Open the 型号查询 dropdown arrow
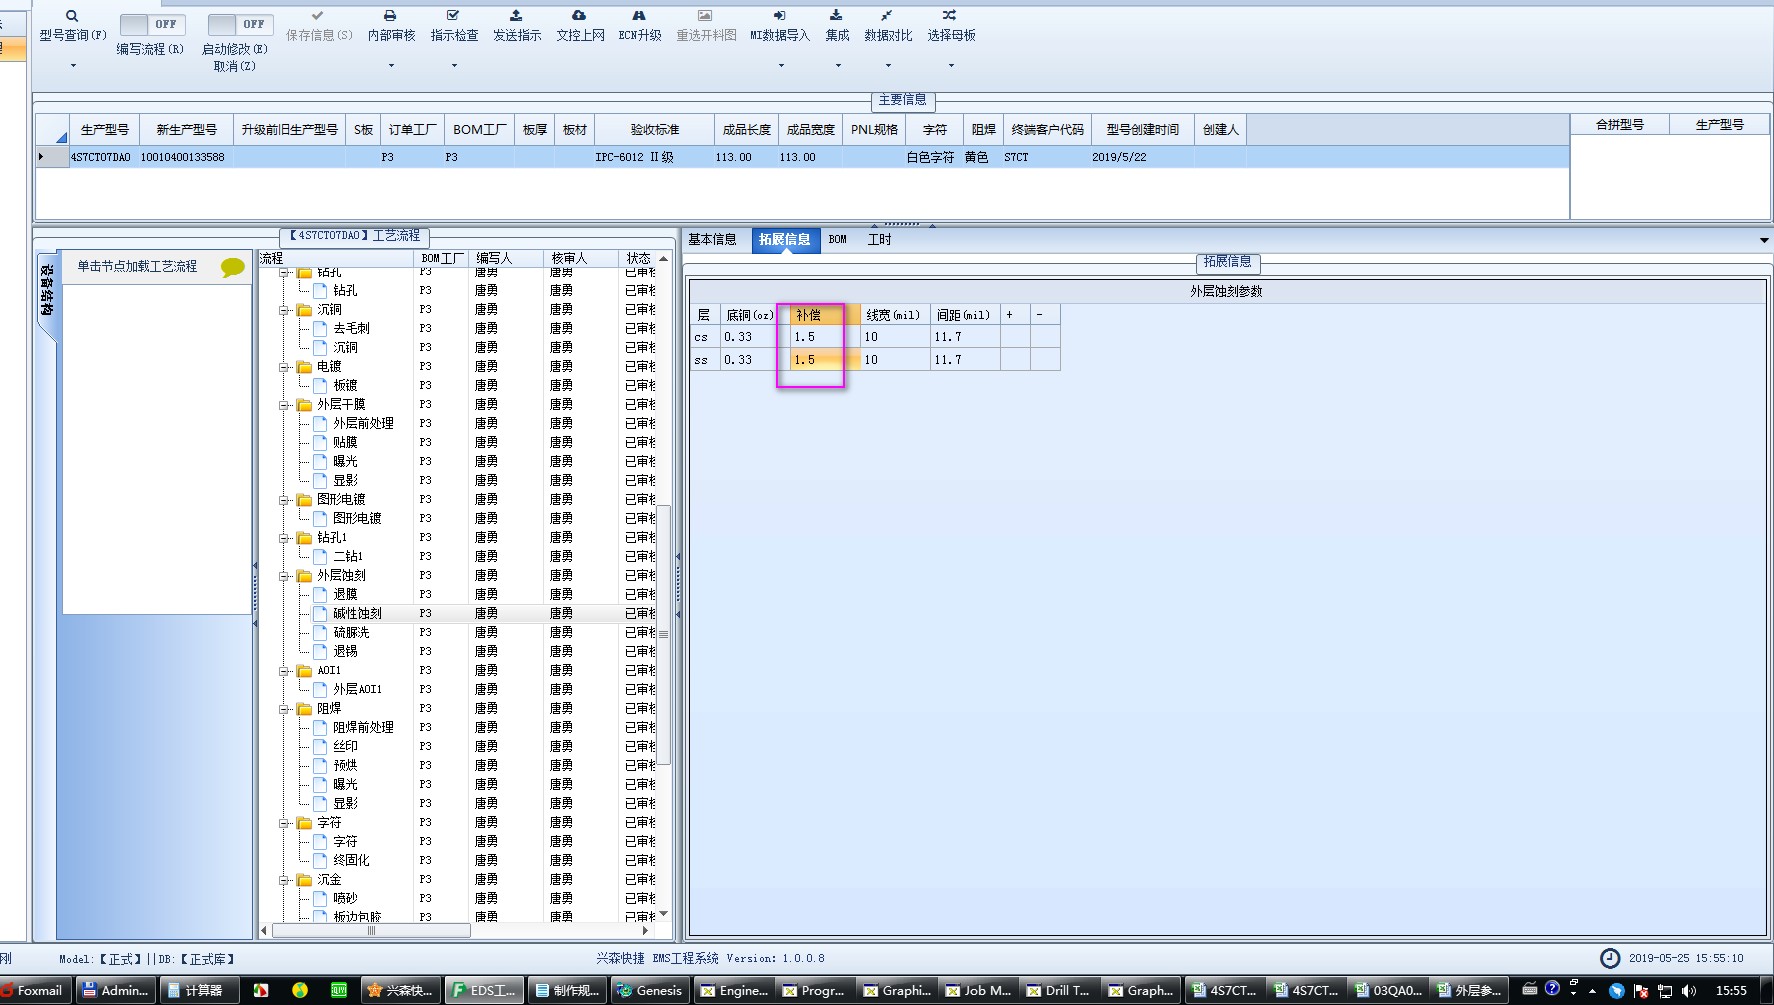1774x1005 pixels. (x=72, y=66)
